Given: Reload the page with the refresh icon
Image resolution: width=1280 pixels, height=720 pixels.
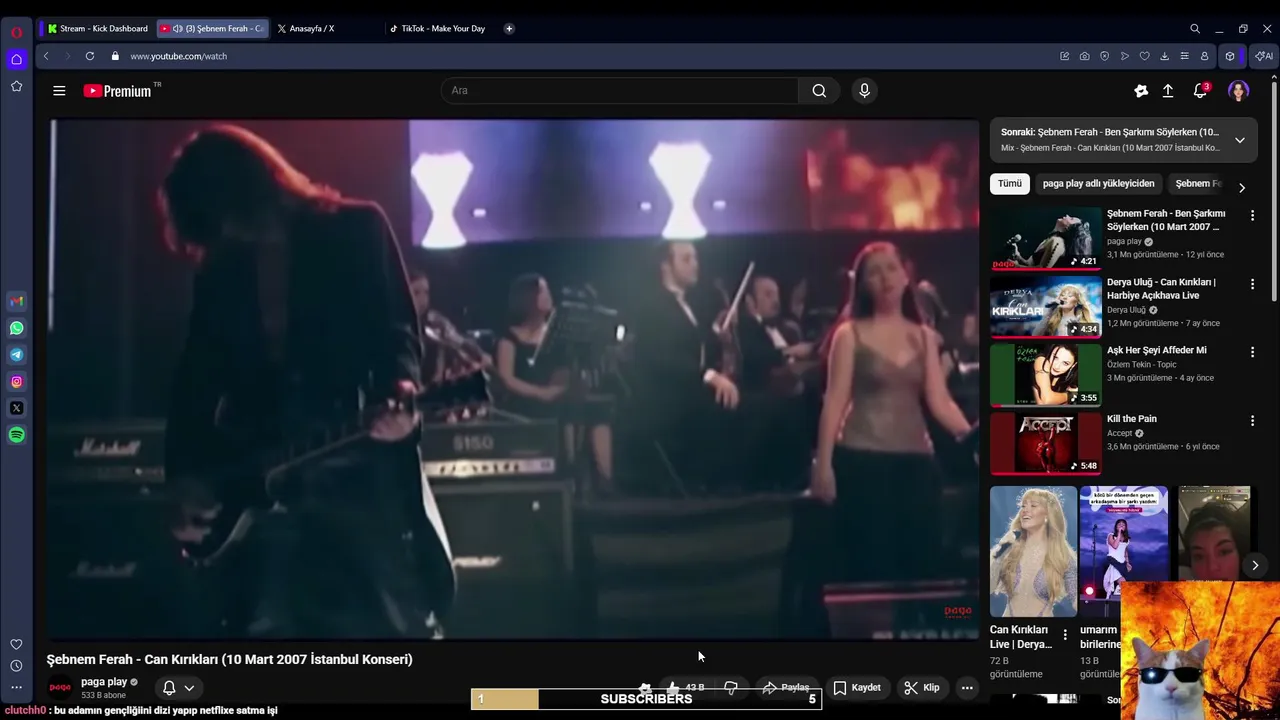Looking at the screenshot, I should coord(90,56).
